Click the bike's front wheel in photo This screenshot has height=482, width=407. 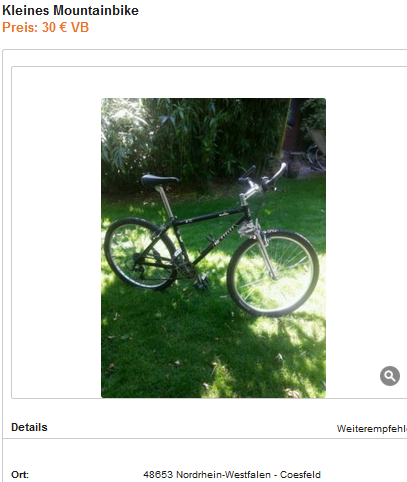[273, 273]
